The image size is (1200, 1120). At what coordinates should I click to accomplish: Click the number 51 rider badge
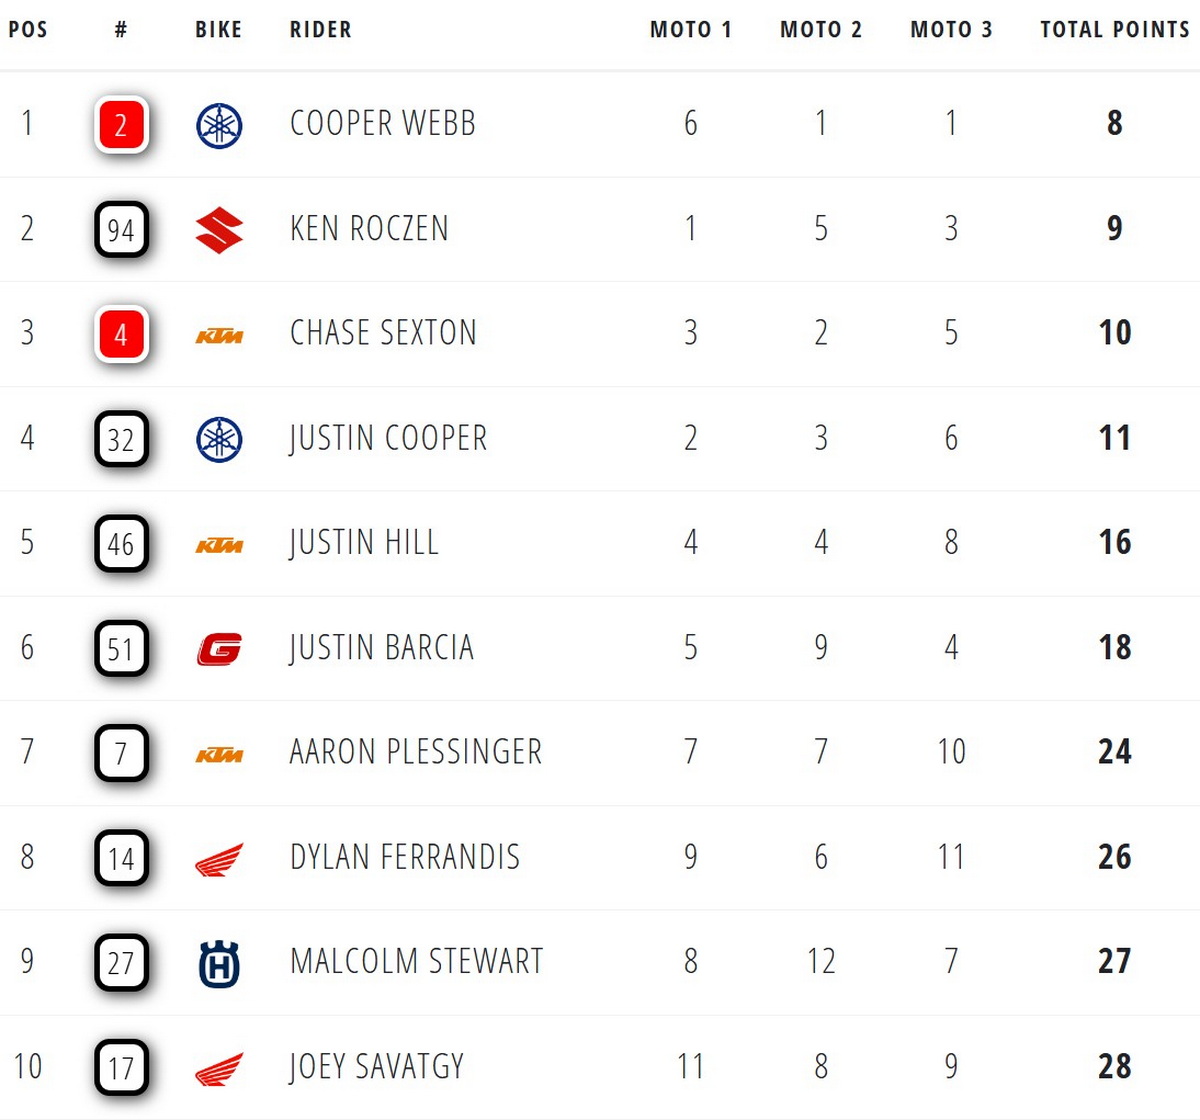(x=121, y=648)
